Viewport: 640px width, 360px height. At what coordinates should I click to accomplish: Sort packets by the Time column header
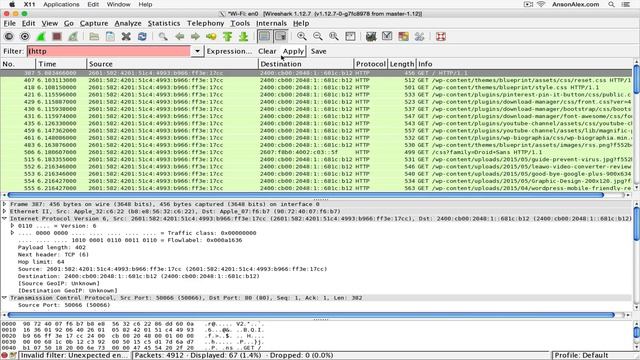click(61, 64)
